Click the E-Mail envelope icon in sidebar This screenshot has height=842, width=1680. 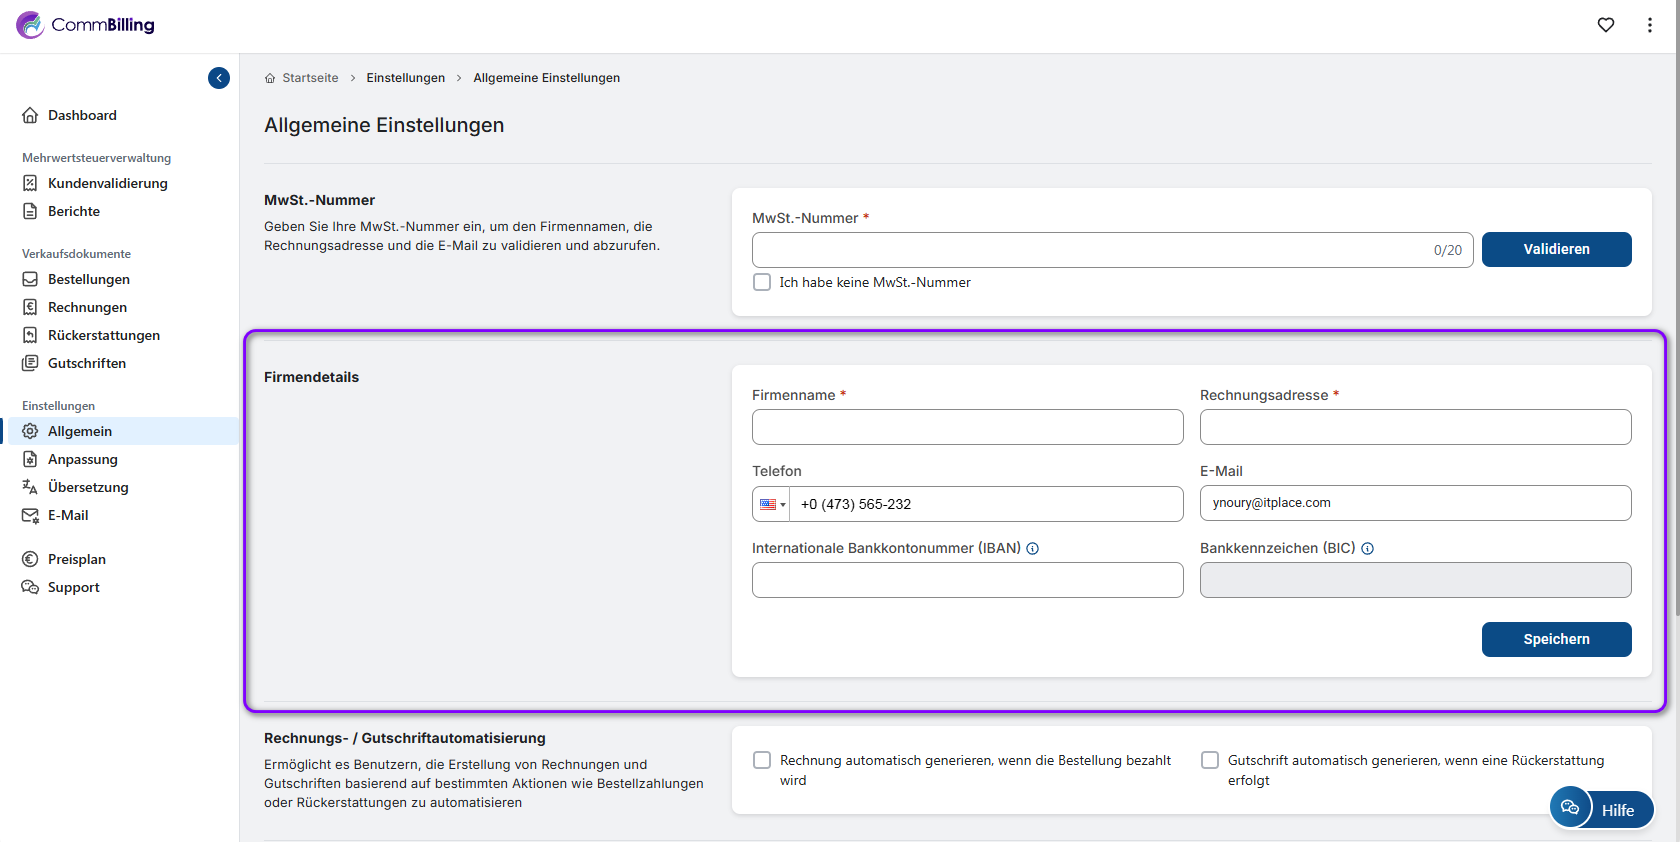pyautogui.click(x=30, y=515)
